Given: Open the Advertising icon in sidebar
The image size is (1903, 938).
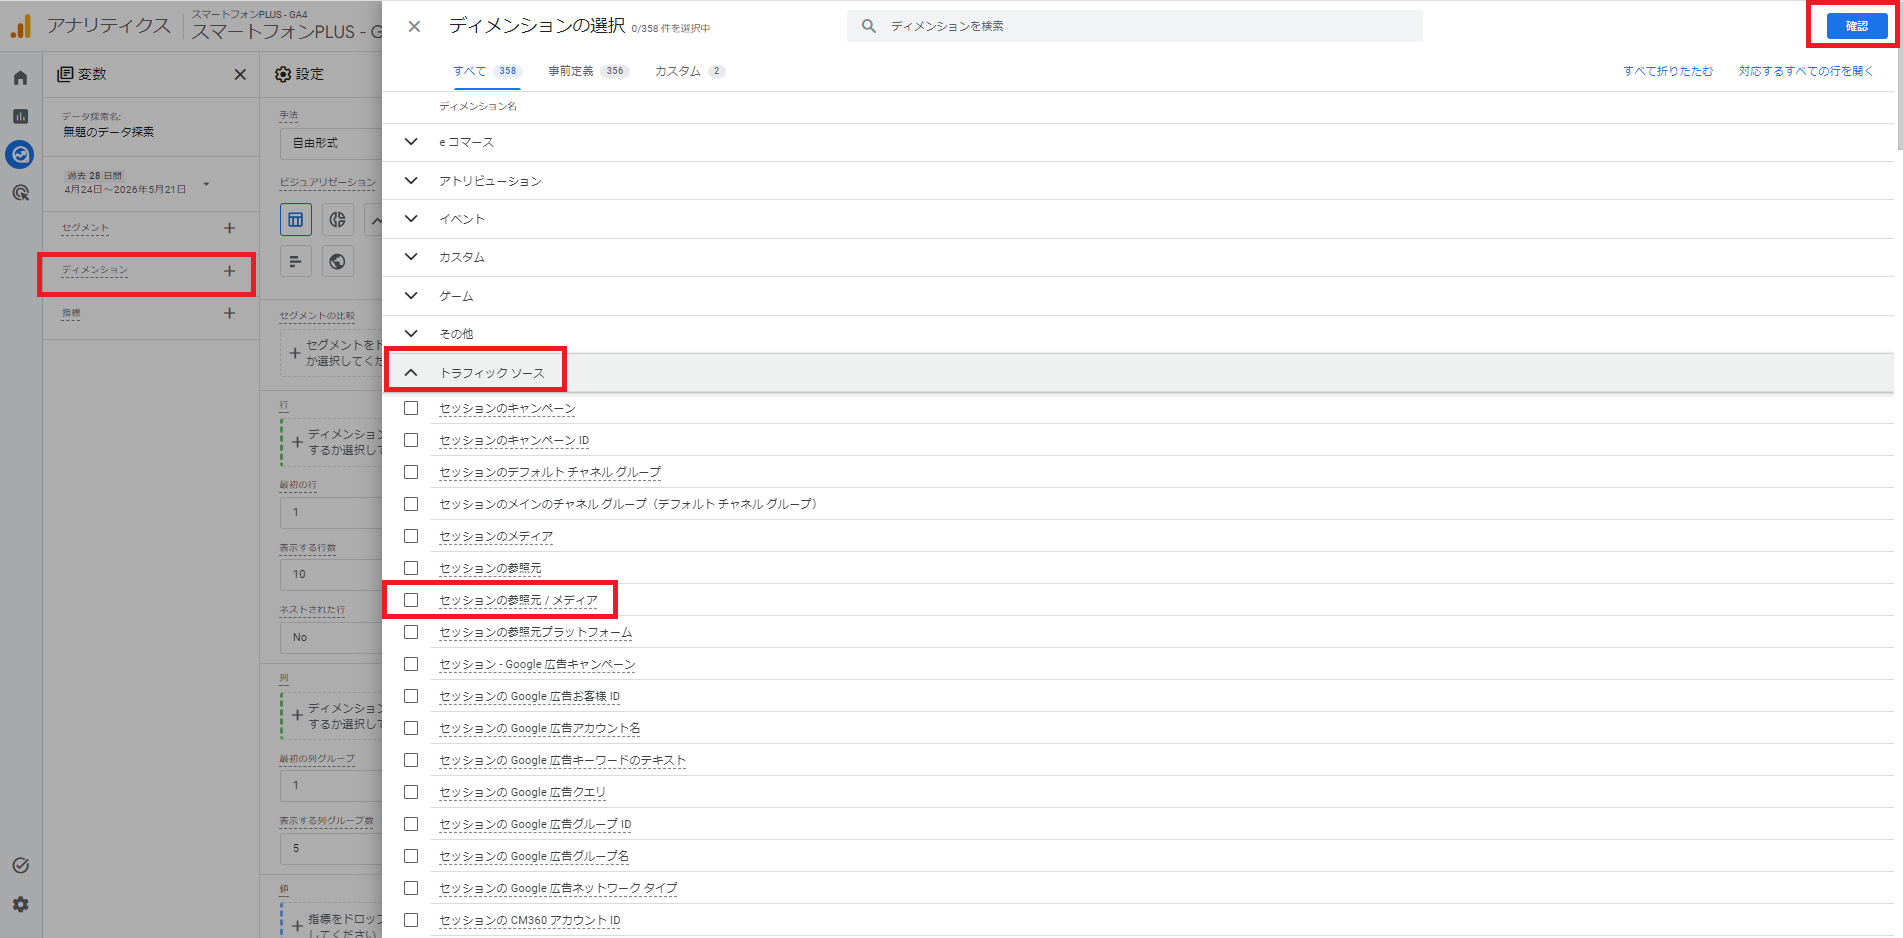Looking at the screenshot, I should click(20, 193).
